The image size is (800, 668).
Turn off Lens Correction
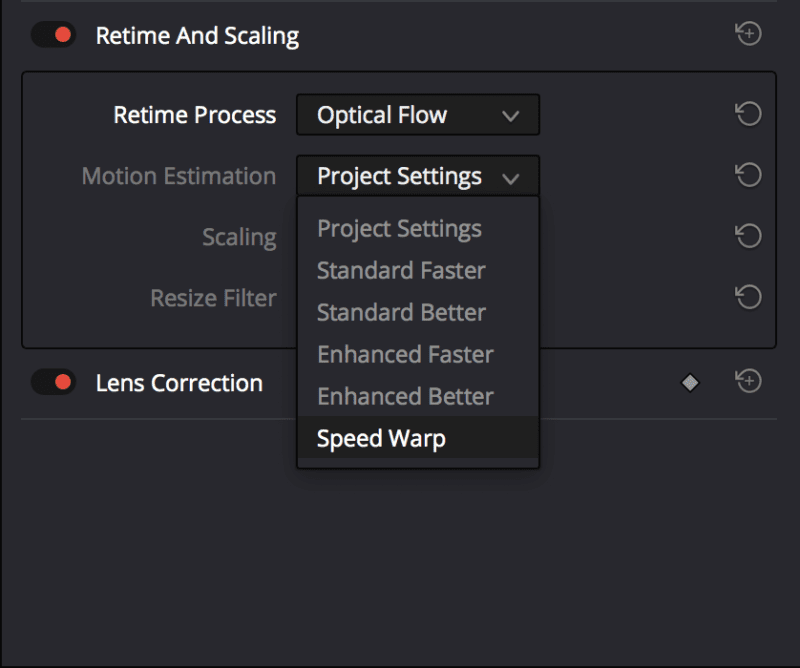tap(53, 382)
